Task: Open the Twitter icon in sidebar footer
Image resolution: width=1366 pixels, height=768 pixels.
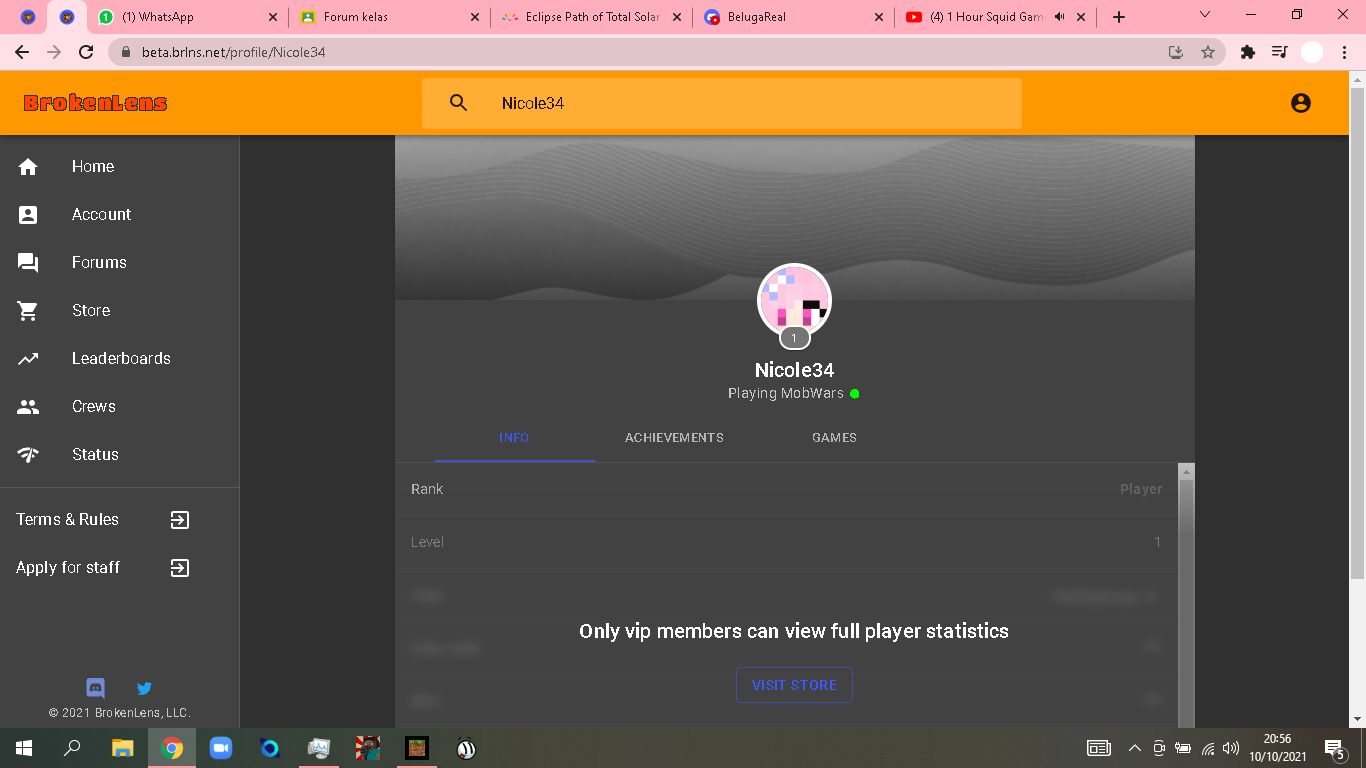Action: coord(144,688)
